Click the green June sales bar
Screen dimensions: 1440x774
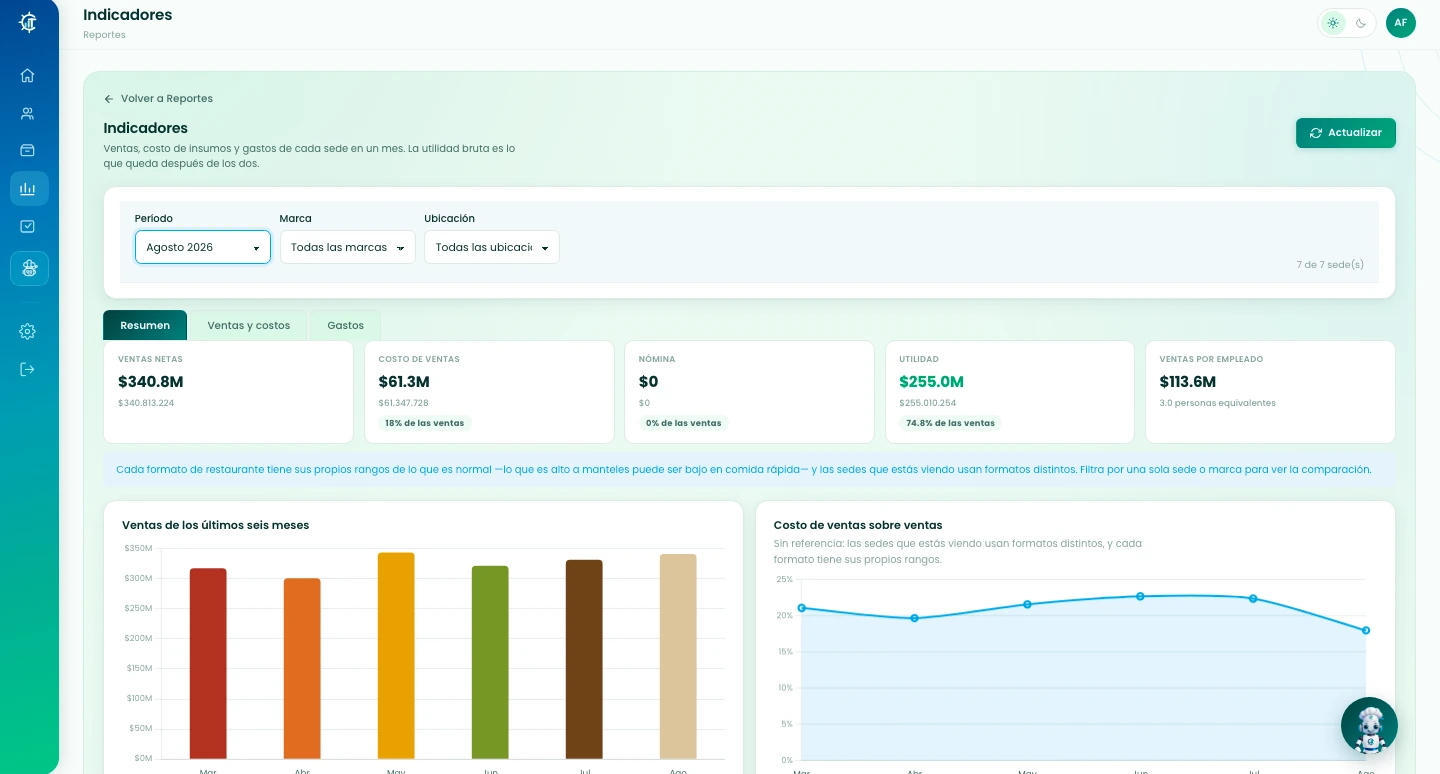point(490,662)
